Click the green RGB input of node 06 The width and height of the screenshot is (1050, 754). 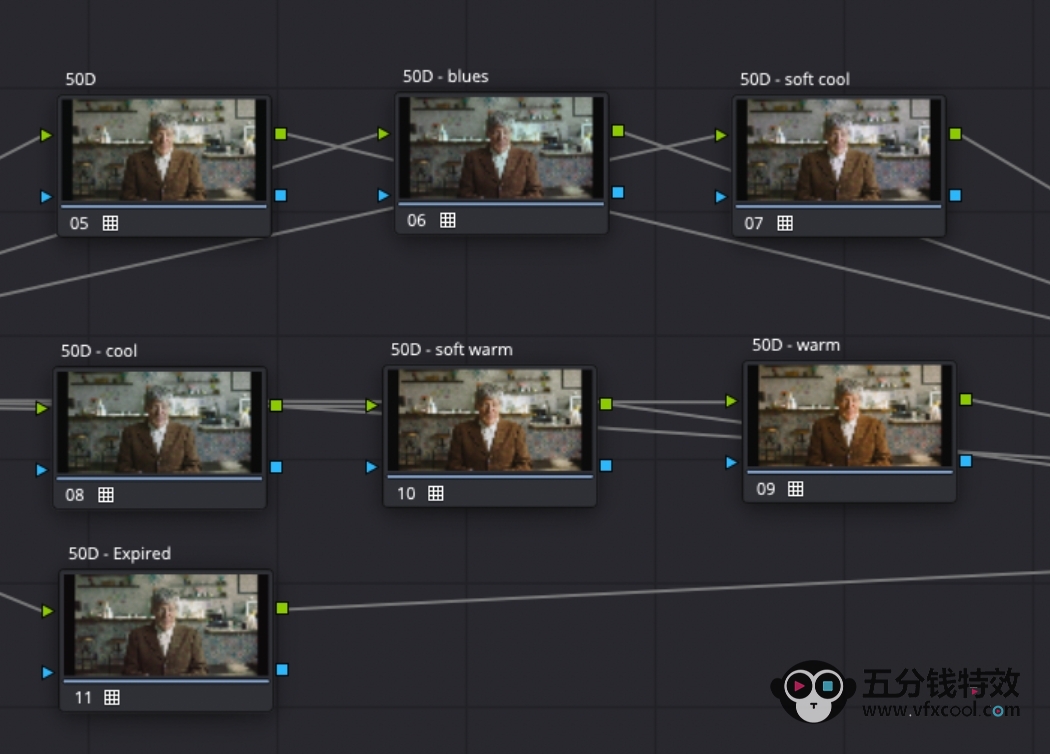(383, 133)
